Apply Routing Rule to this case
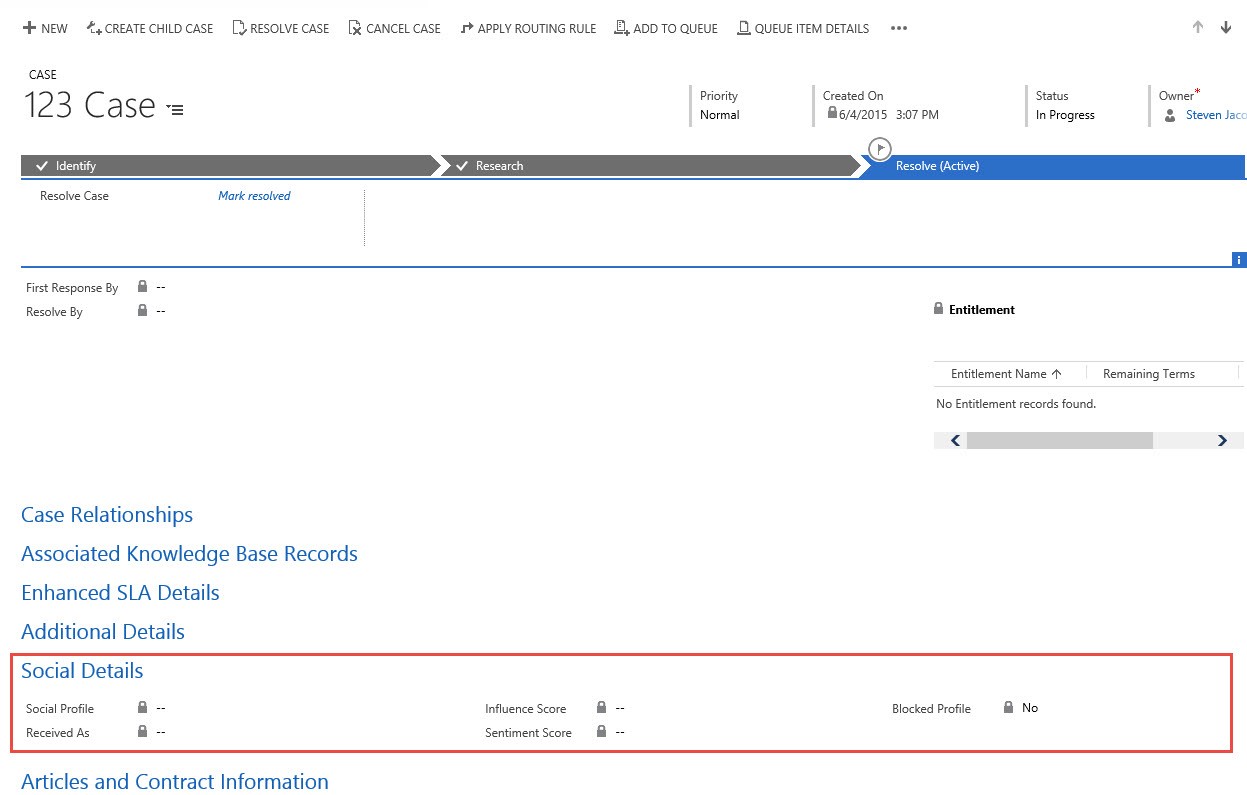Screen dimensions: 1247x795 pyautogui.click(x=528, y=28)
